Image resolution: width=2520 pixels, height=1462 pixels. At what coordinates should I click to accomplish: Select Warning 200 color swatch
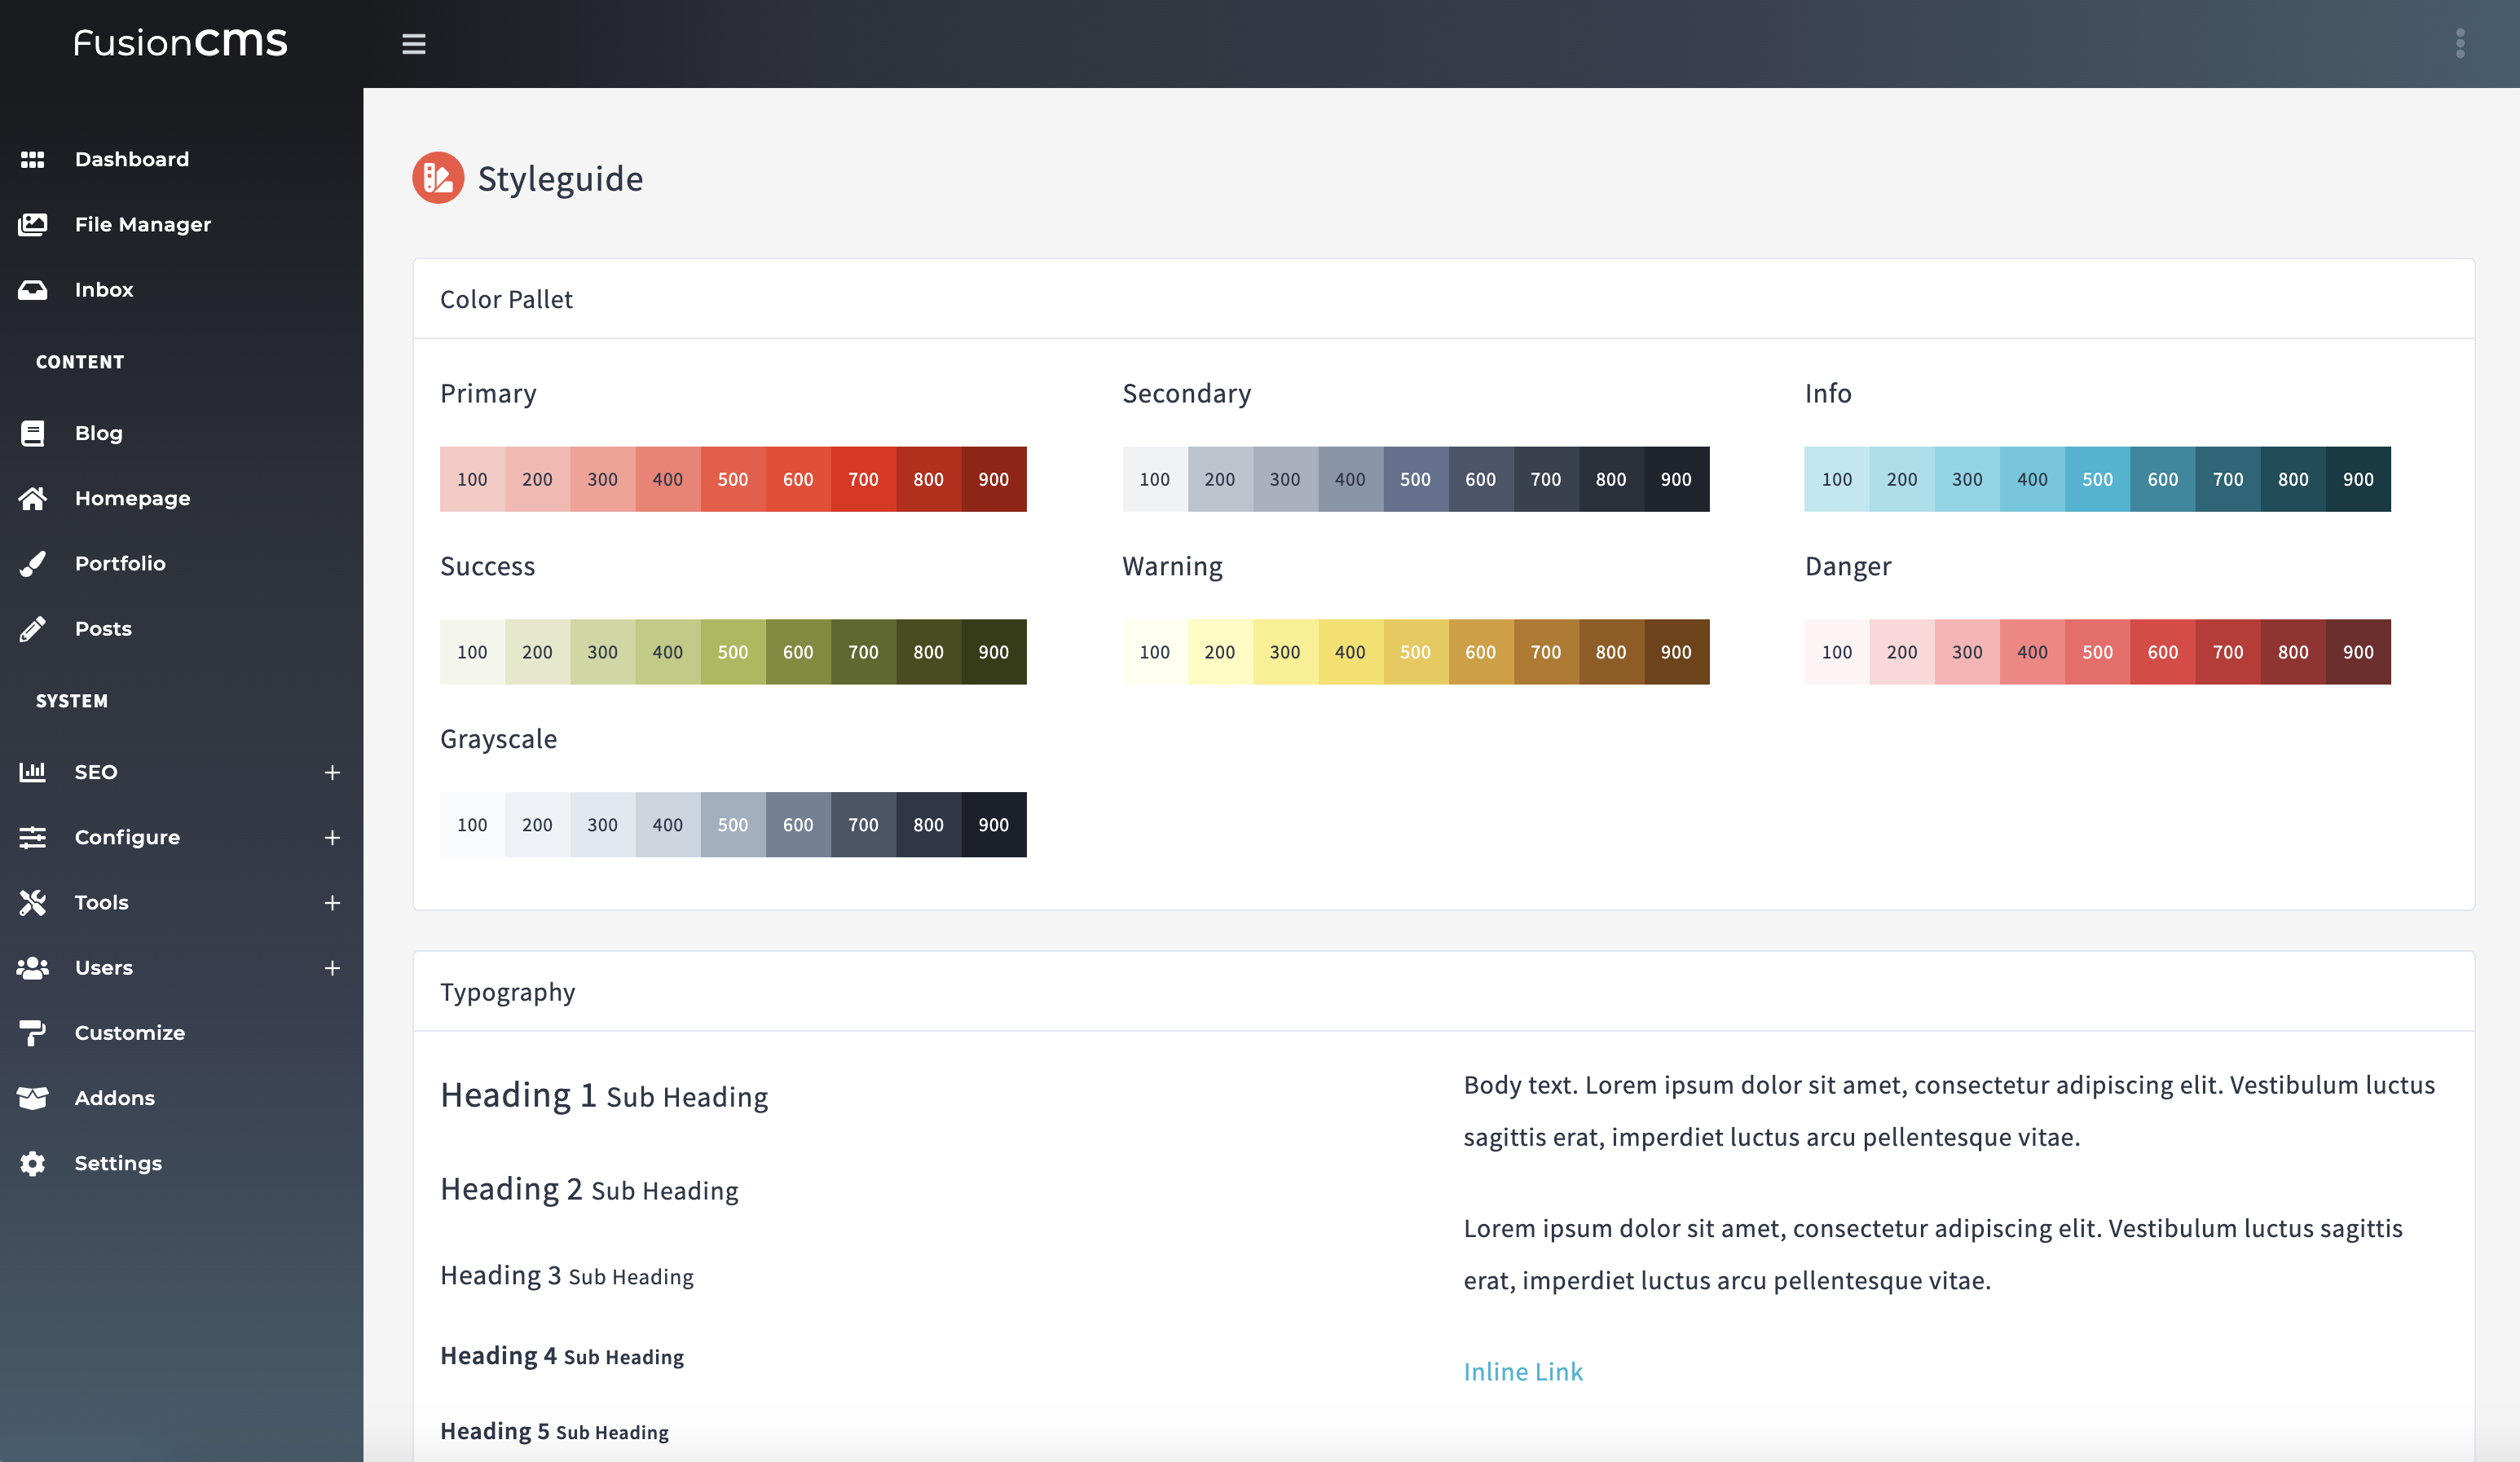click(1220, 652)
